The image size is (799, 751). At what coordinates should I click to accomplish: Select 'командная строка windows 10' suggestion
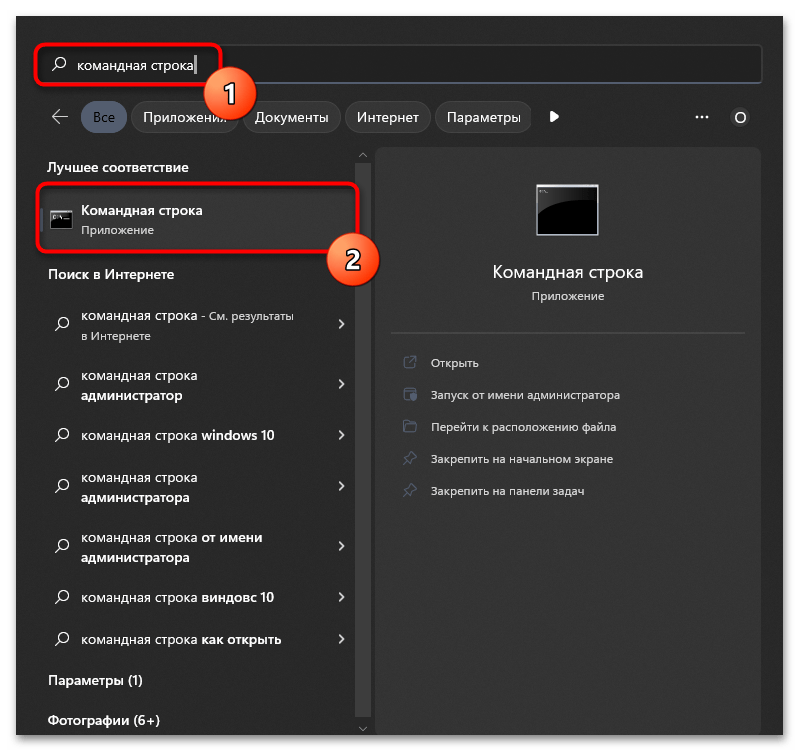click(198, 435)
